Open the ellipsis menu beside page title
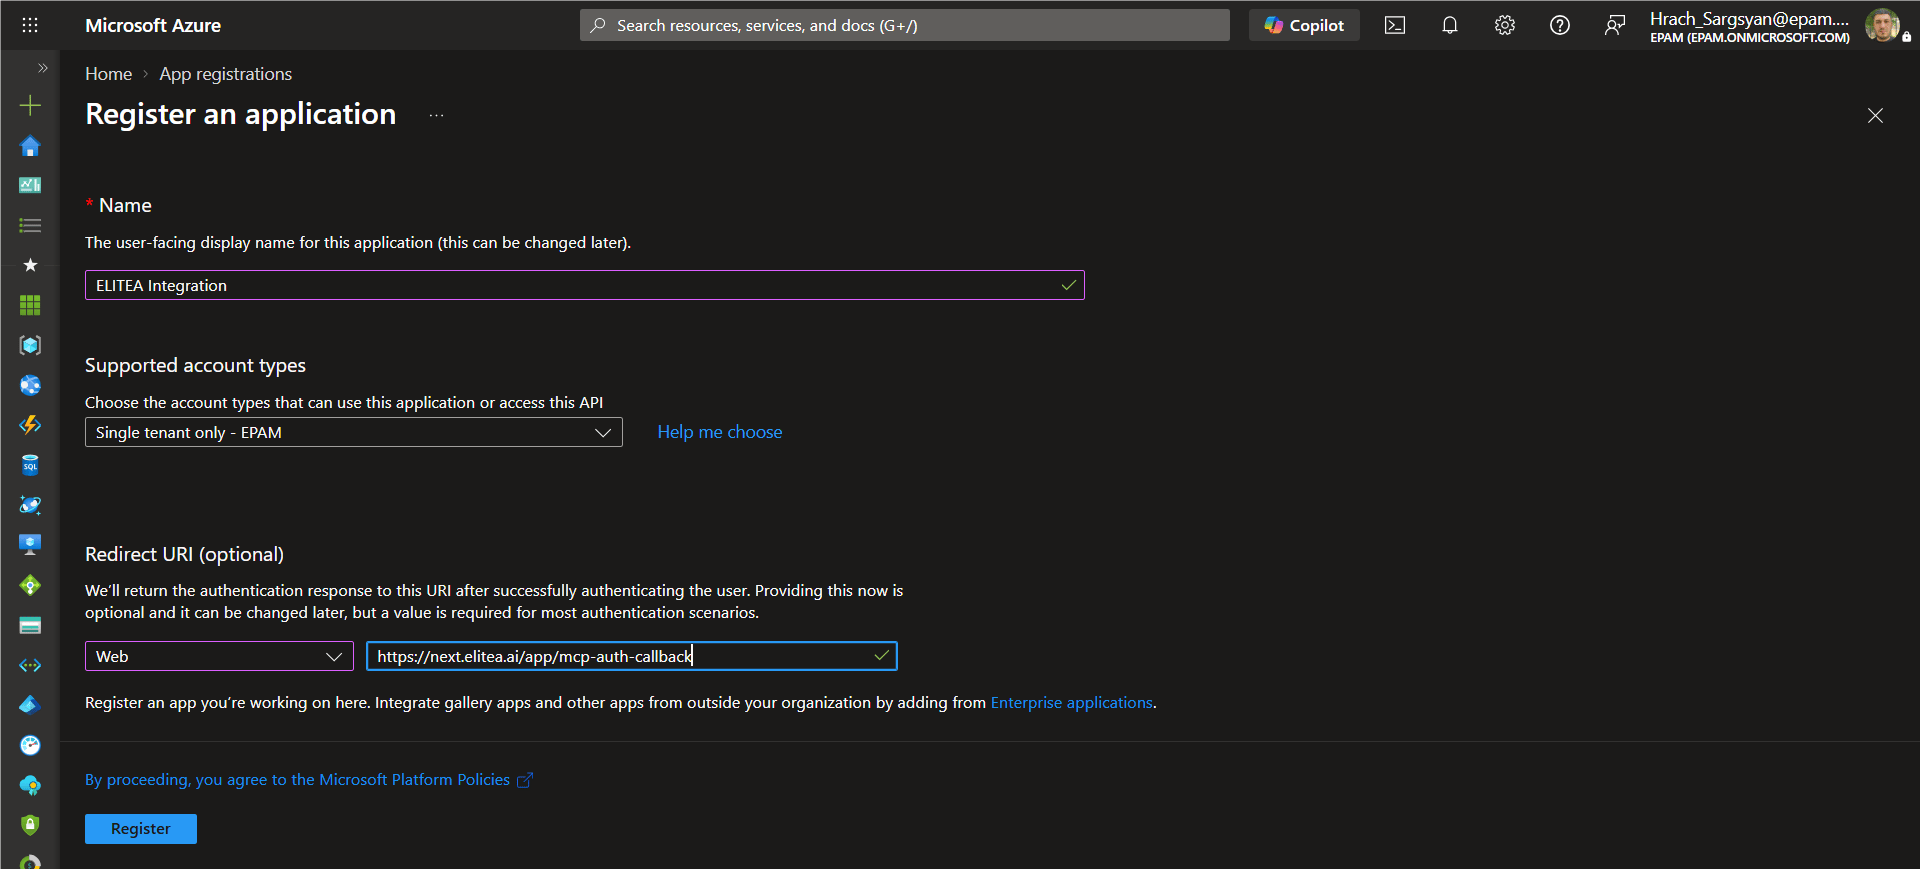 click(436, 115)
